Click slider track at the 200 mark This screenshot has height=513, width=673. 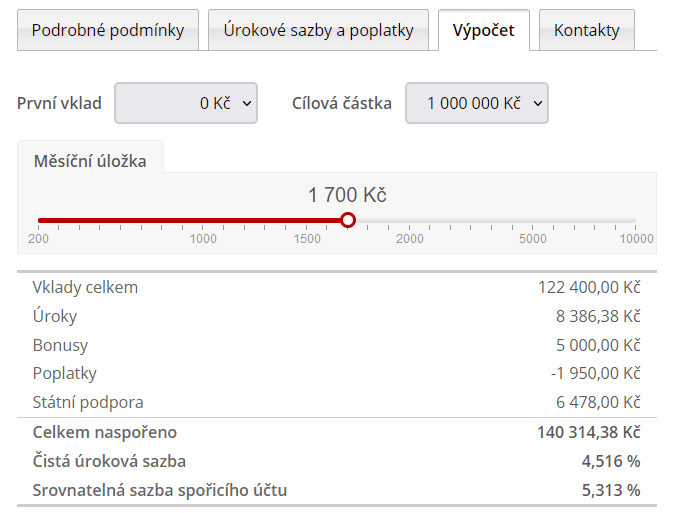(x=38, y=221)
